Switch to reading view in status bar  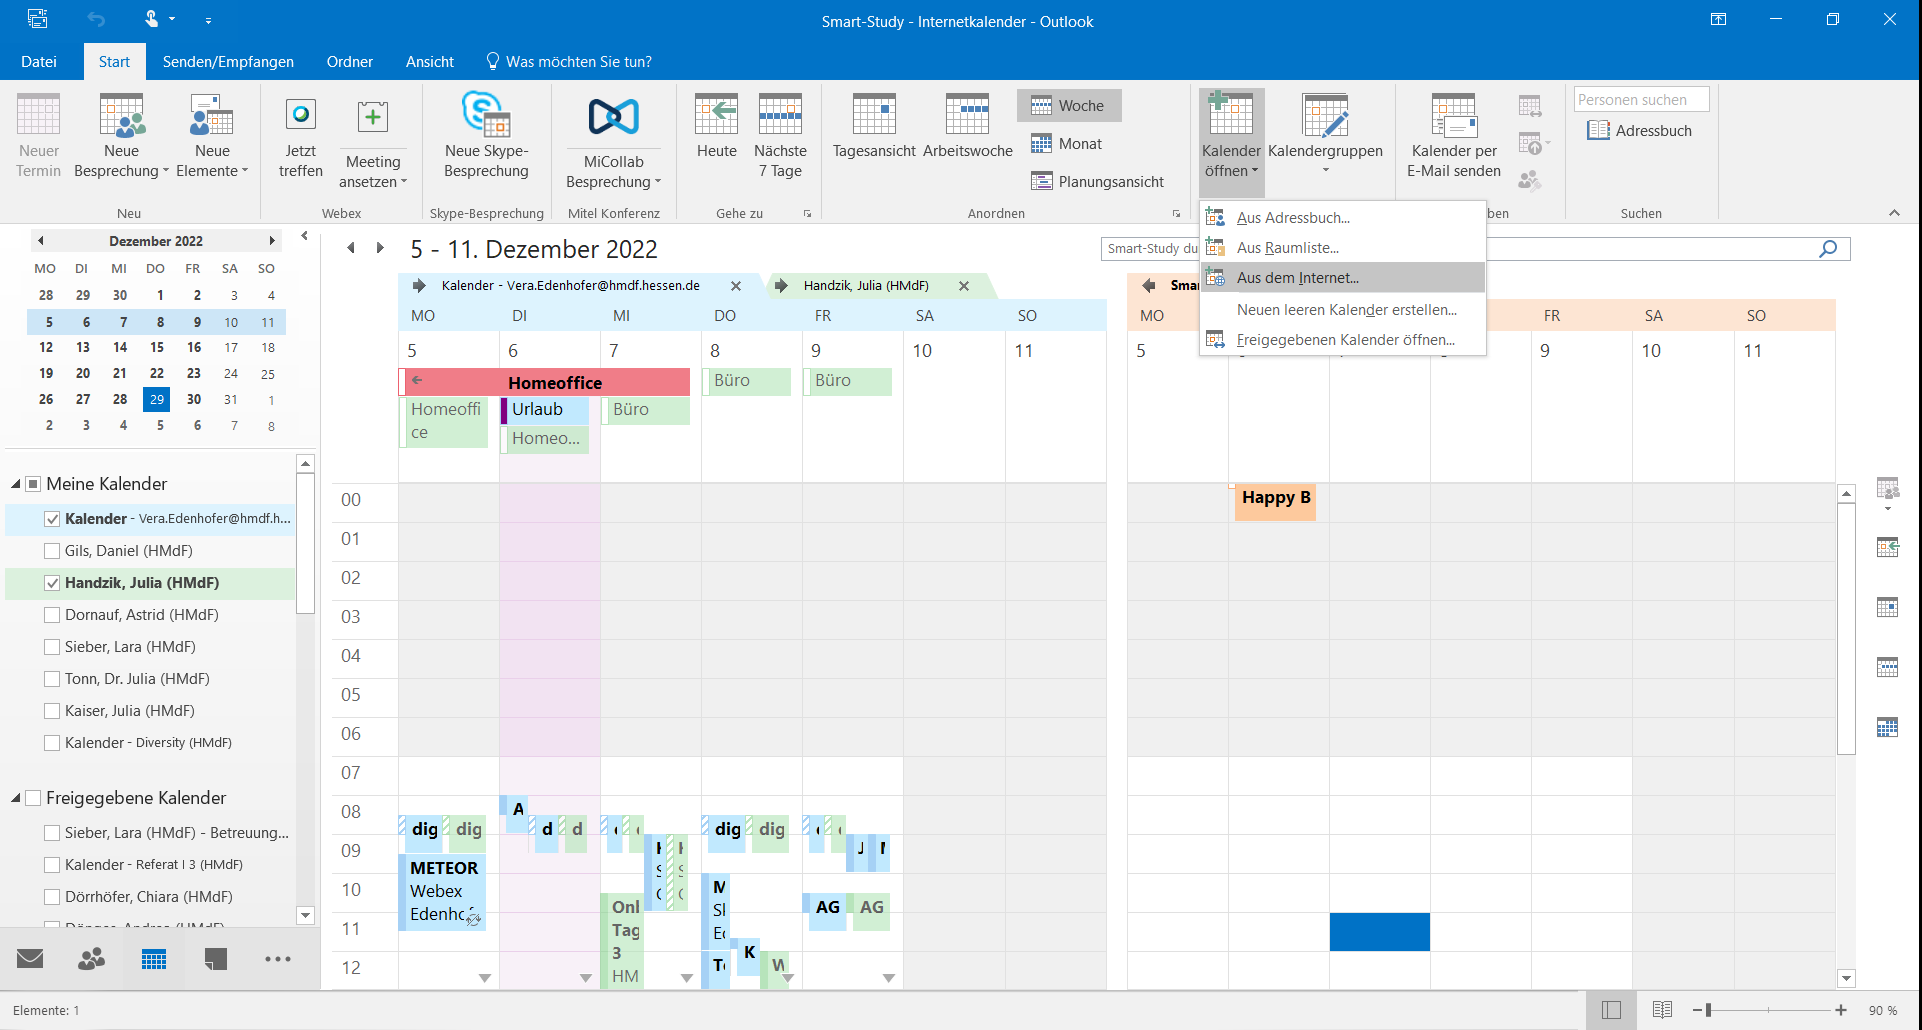coord(1662,1010)
